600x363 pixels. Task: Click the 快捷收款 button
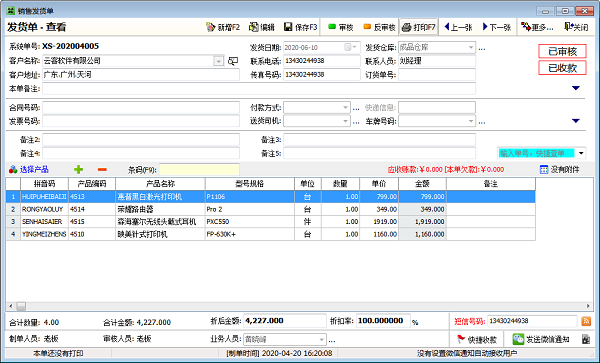coord(476,339)
